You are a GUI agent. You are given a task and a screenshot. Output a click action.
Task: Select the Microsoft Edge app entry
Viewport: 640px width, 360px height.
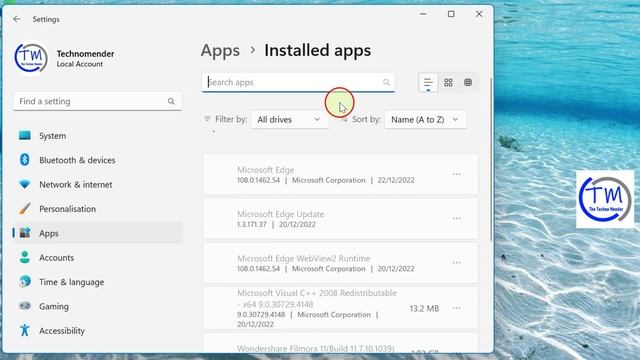coord(340,174)
